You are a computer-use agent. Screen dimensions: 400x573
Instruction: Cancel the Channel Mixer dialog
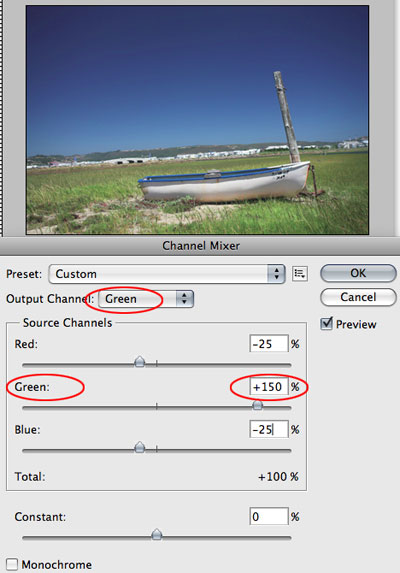click(x=358, y=297)
